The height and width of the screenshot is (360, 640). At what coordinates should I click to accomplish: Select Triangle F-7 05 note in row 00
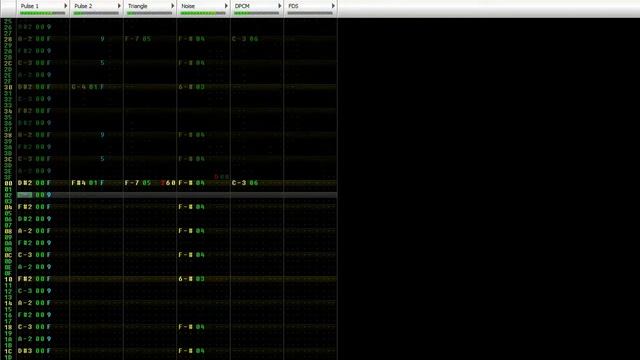point(138,183)
